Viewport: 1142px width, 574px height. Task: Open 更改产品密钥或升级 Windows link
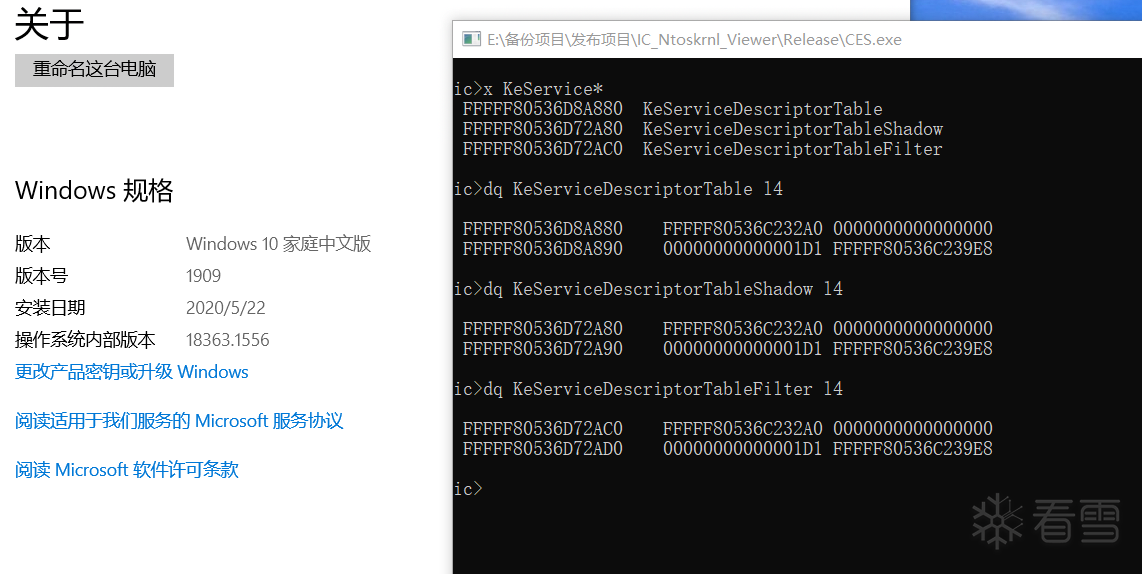(132, 371)
